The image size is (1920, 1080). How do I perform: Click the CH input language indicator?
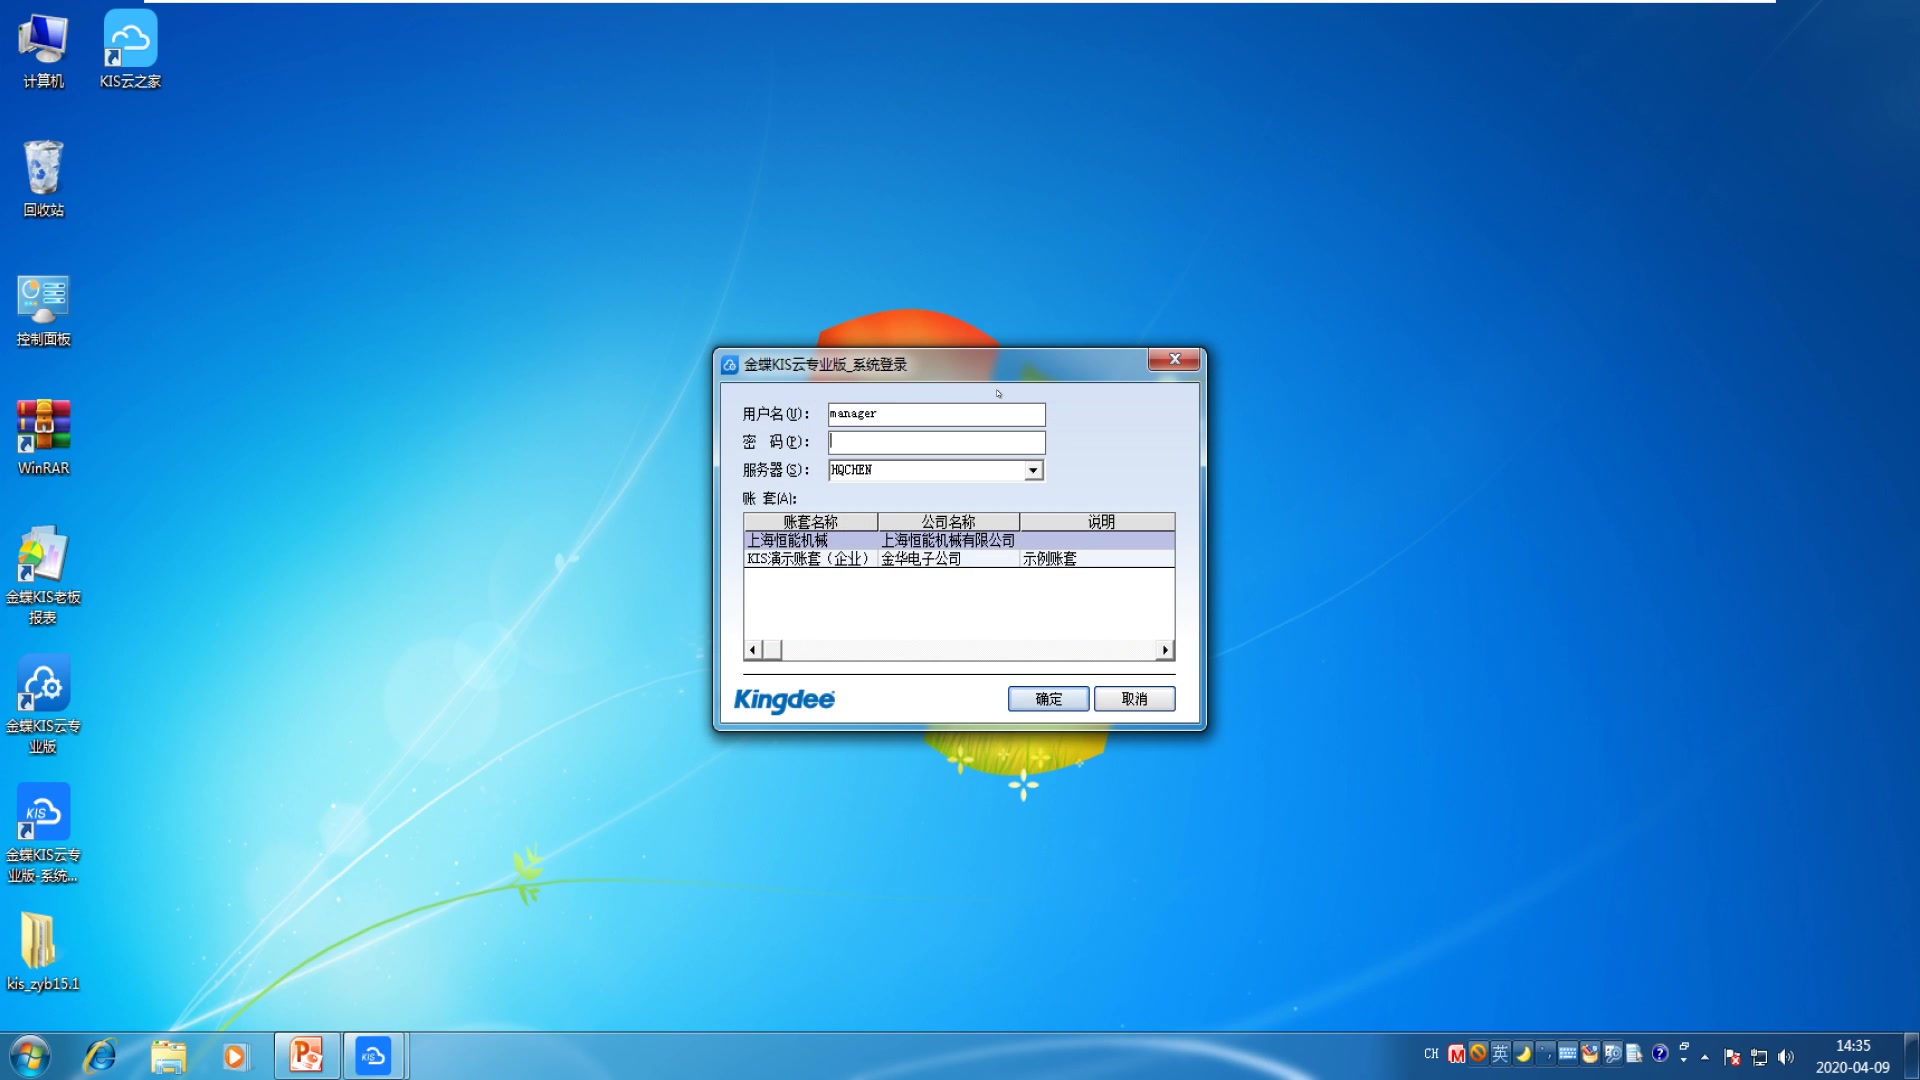(1431, 1054)
